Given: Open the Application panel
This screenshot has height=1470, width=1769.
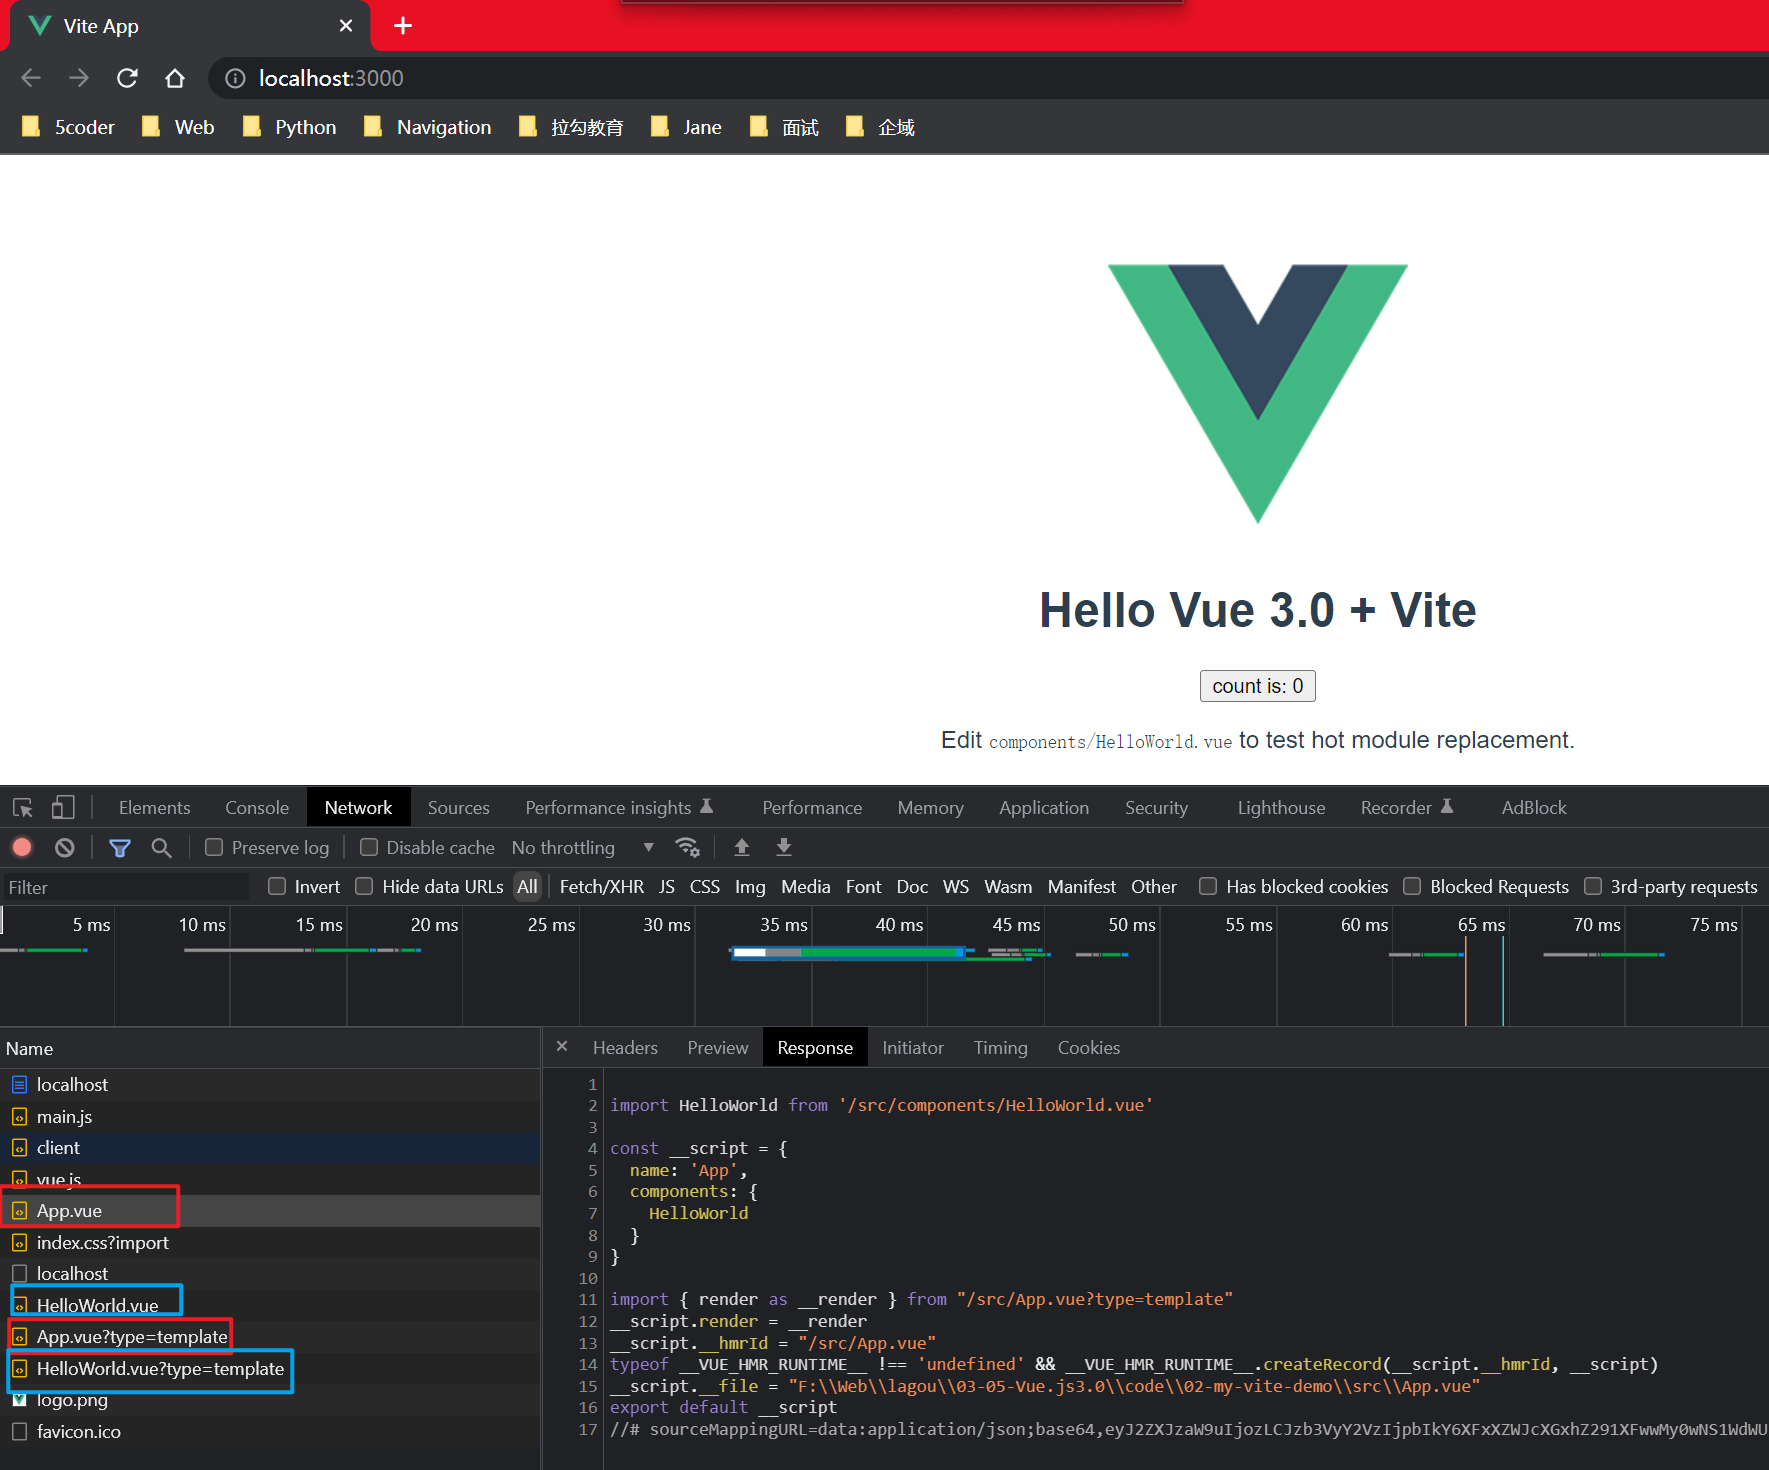Looking at the screenshot, I should [1044, 807].
